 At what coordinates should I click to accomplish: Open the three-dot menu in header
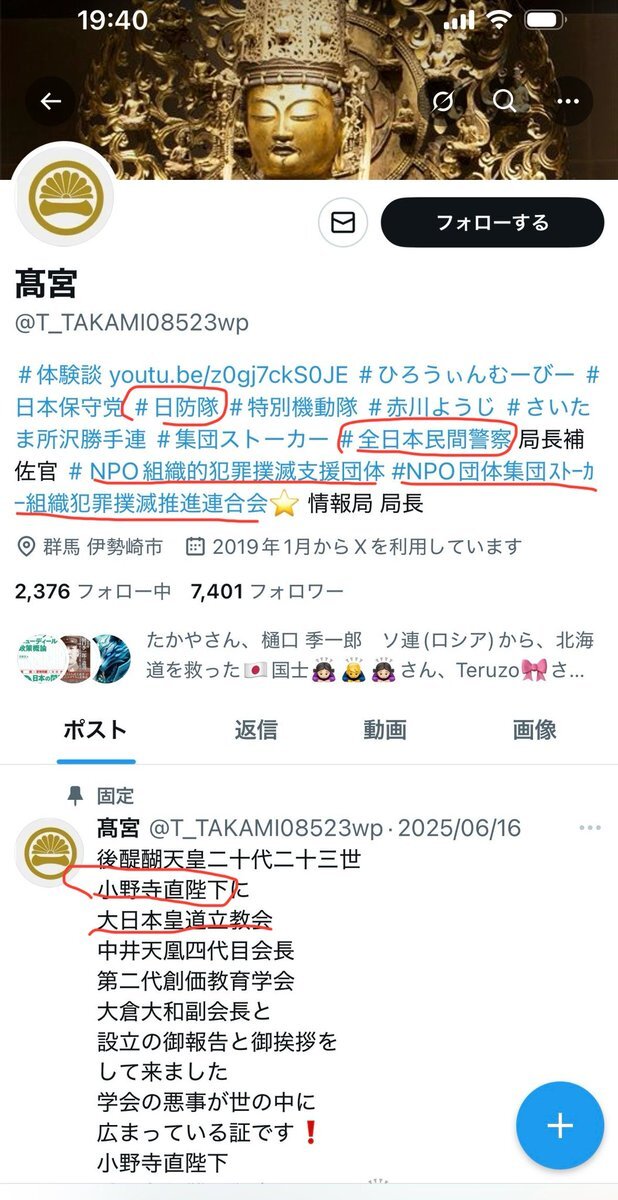point(568,101)
